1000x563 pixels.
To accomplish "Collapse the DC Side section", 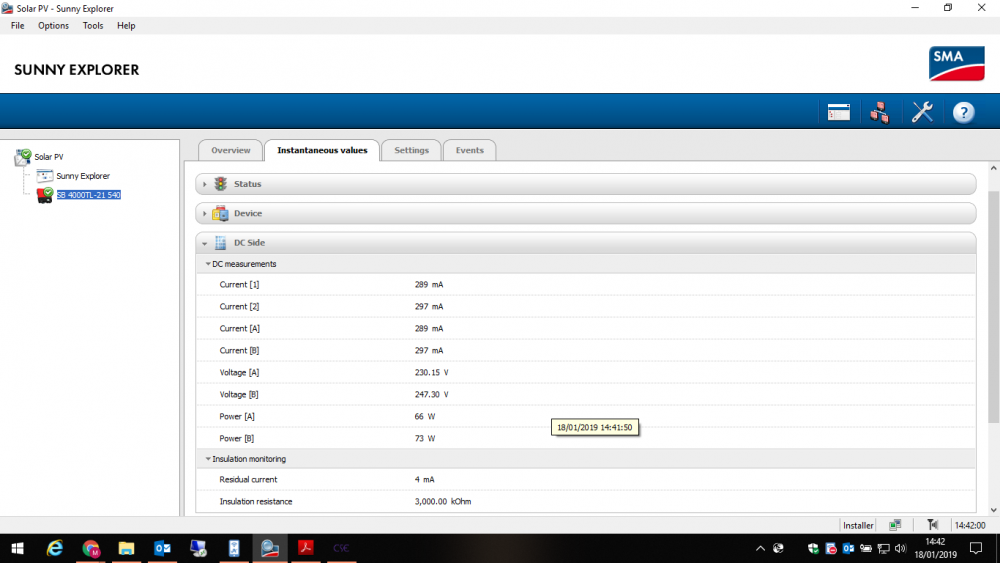I will click(205, 243).
